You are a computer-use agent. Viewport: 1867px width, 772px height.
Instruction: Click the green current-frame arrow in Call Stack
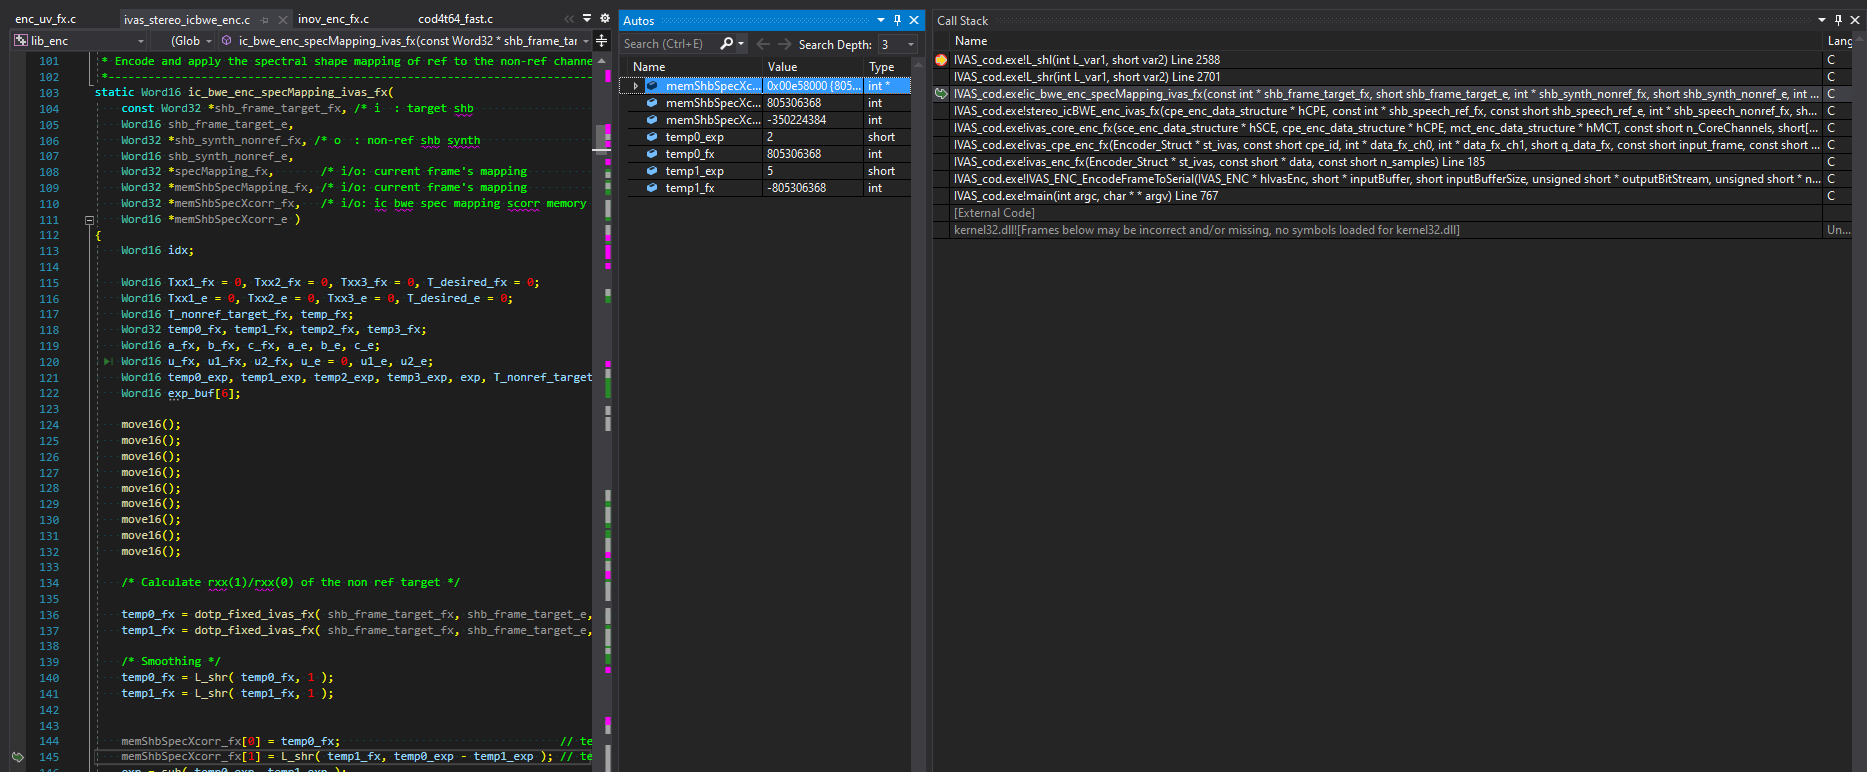click(x=941, y=94)
